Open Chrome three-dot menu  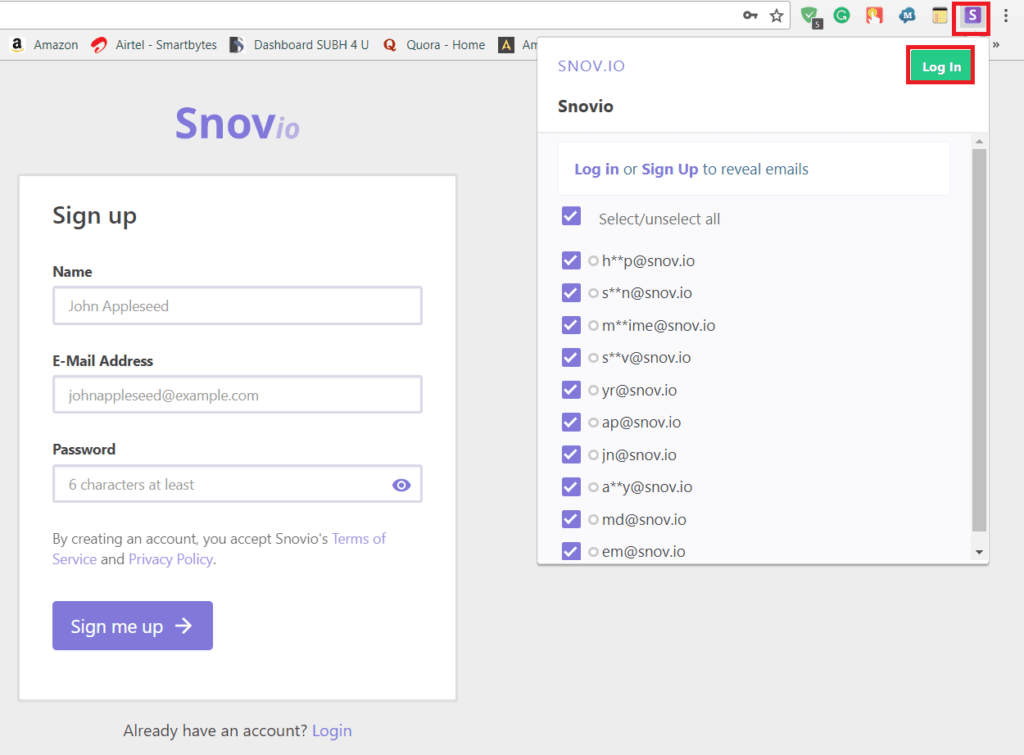[x=1006, y=16]
